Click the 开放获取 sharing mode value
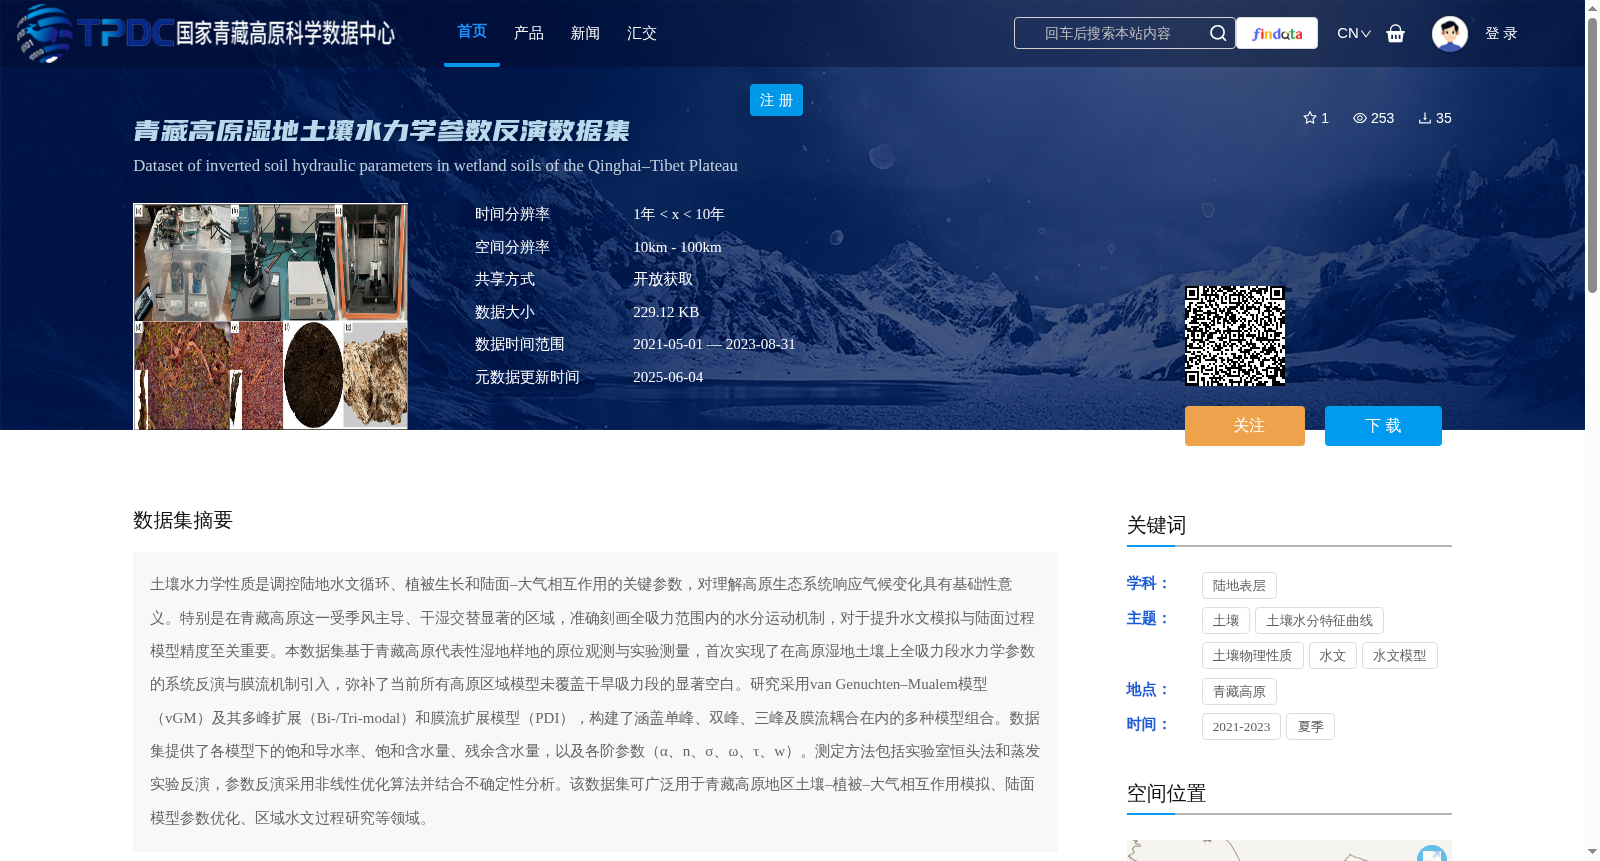 tap(663, 279)
